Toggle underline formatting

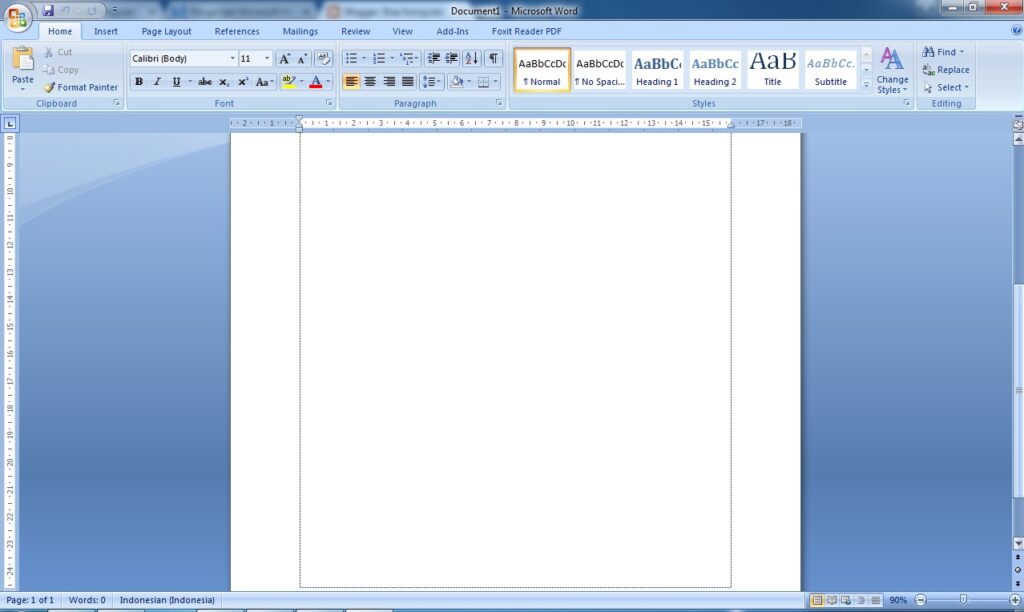pyautogui.click(x=176, y=82)
